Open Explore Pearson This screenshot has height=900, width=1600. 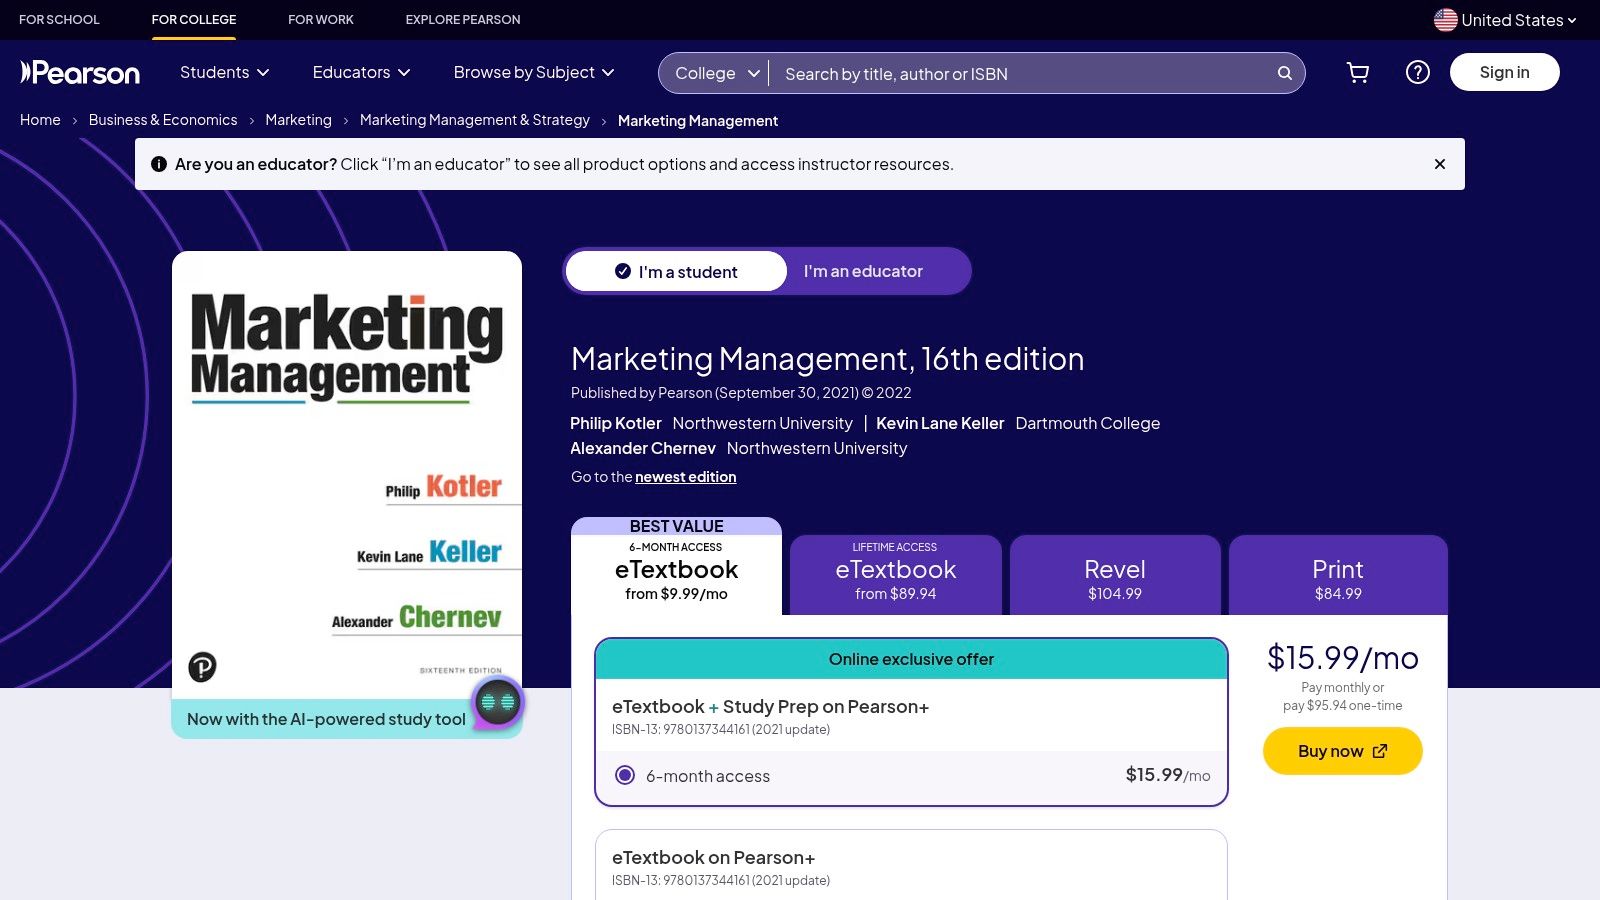463,20
